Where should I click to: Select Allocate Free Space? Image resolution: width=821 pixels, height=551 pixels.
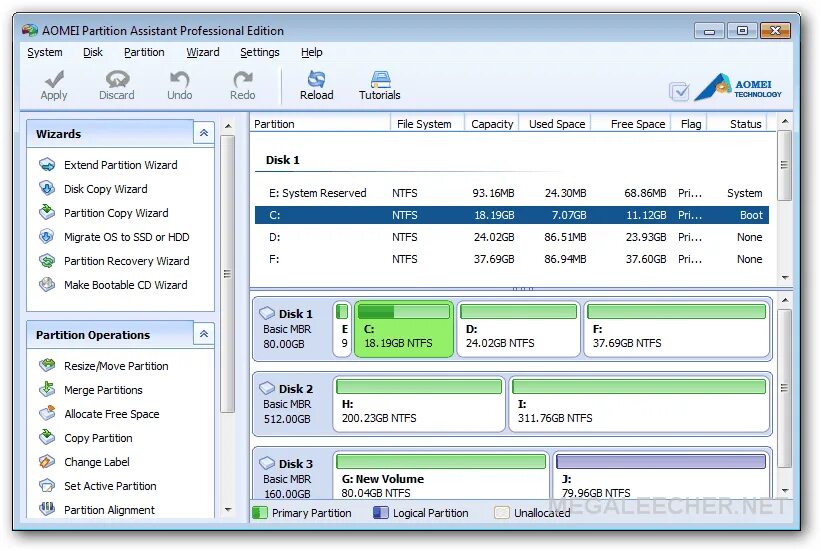(x=111, y=414)
